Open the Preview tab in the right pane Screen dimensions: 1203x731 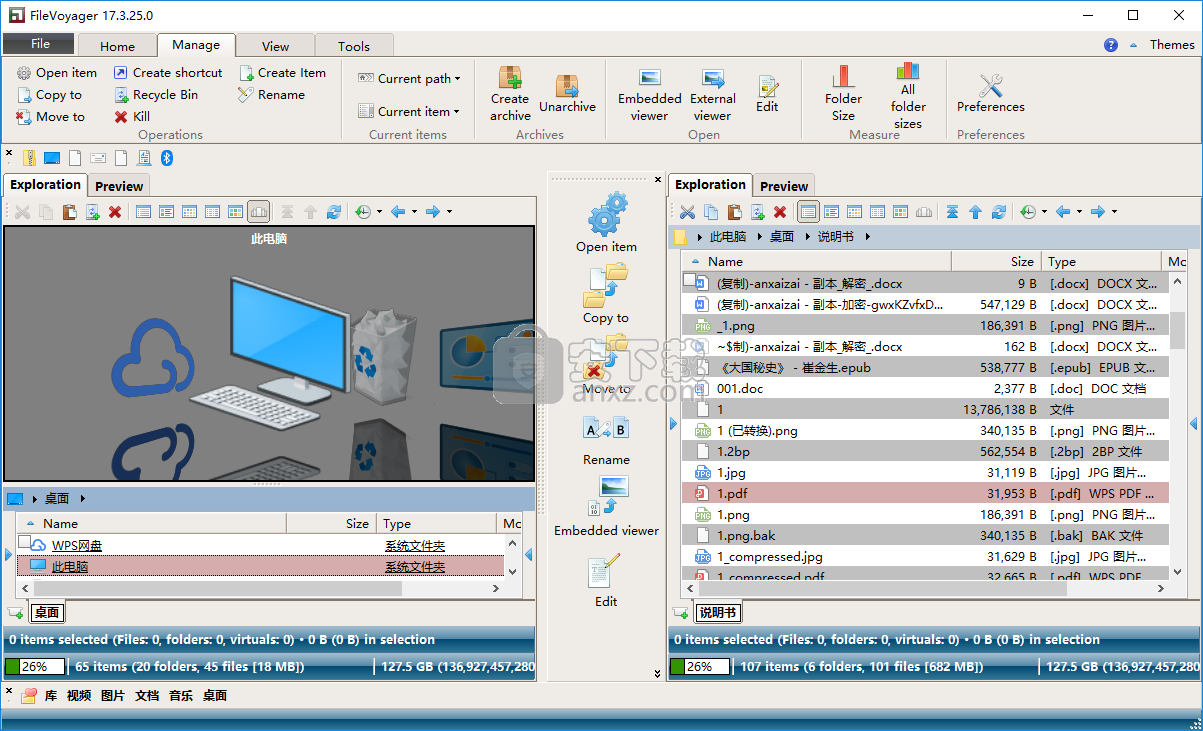tap(784, 186)
